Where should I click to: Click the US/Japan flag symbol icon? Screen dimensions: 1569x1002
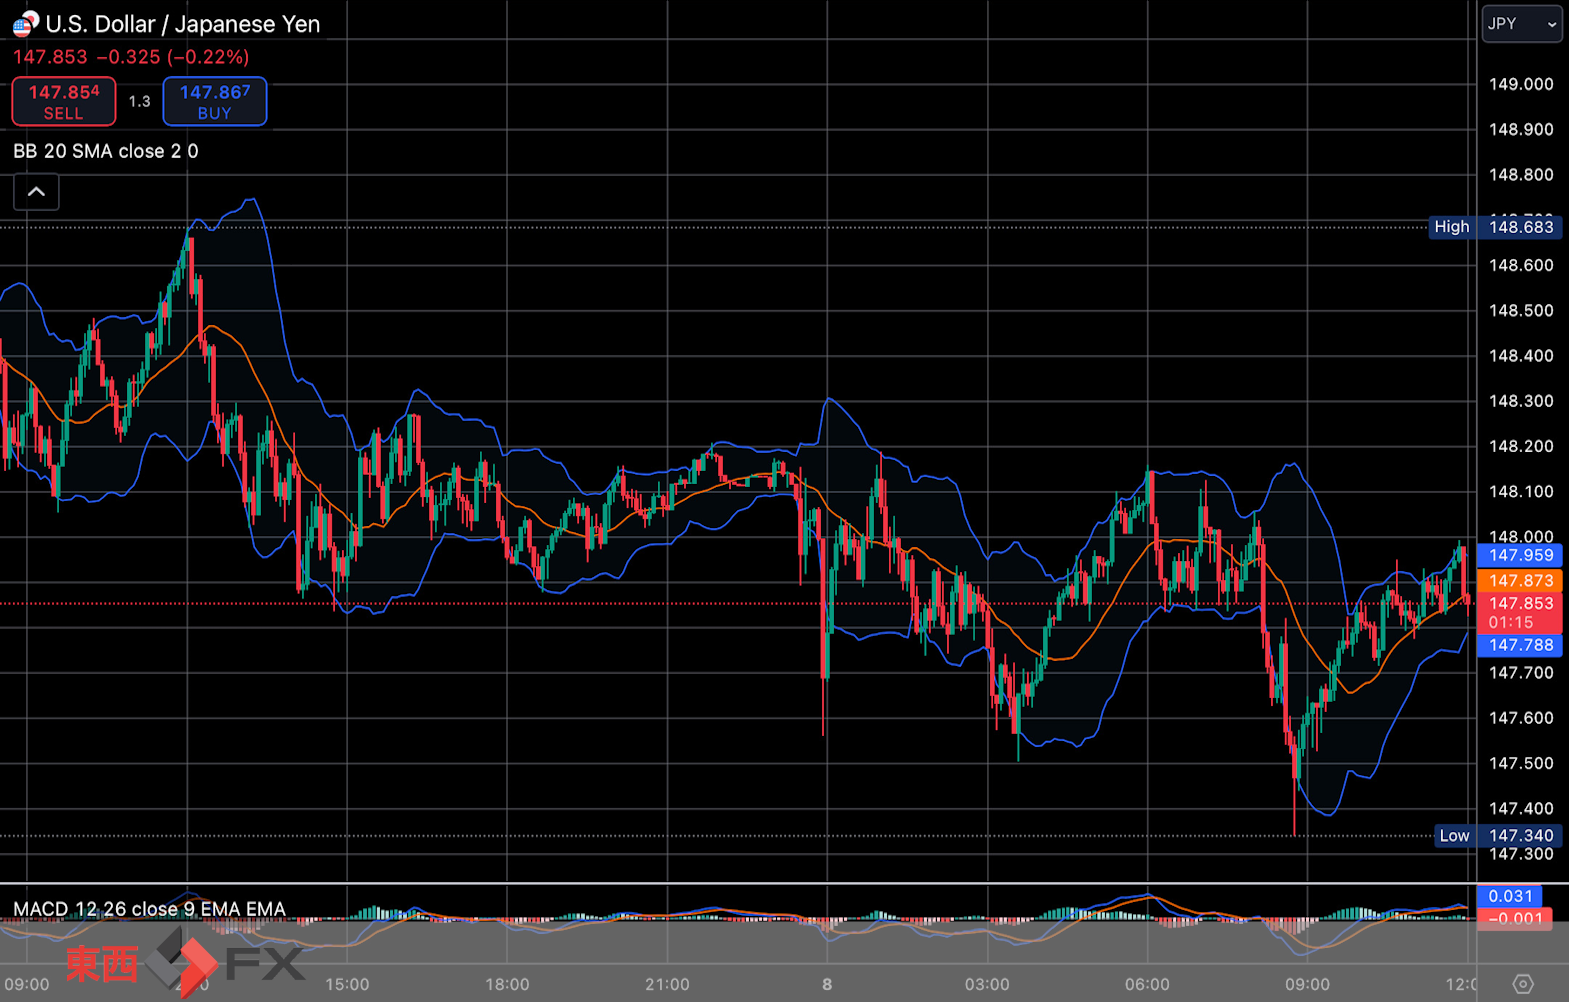pos(25,23)
